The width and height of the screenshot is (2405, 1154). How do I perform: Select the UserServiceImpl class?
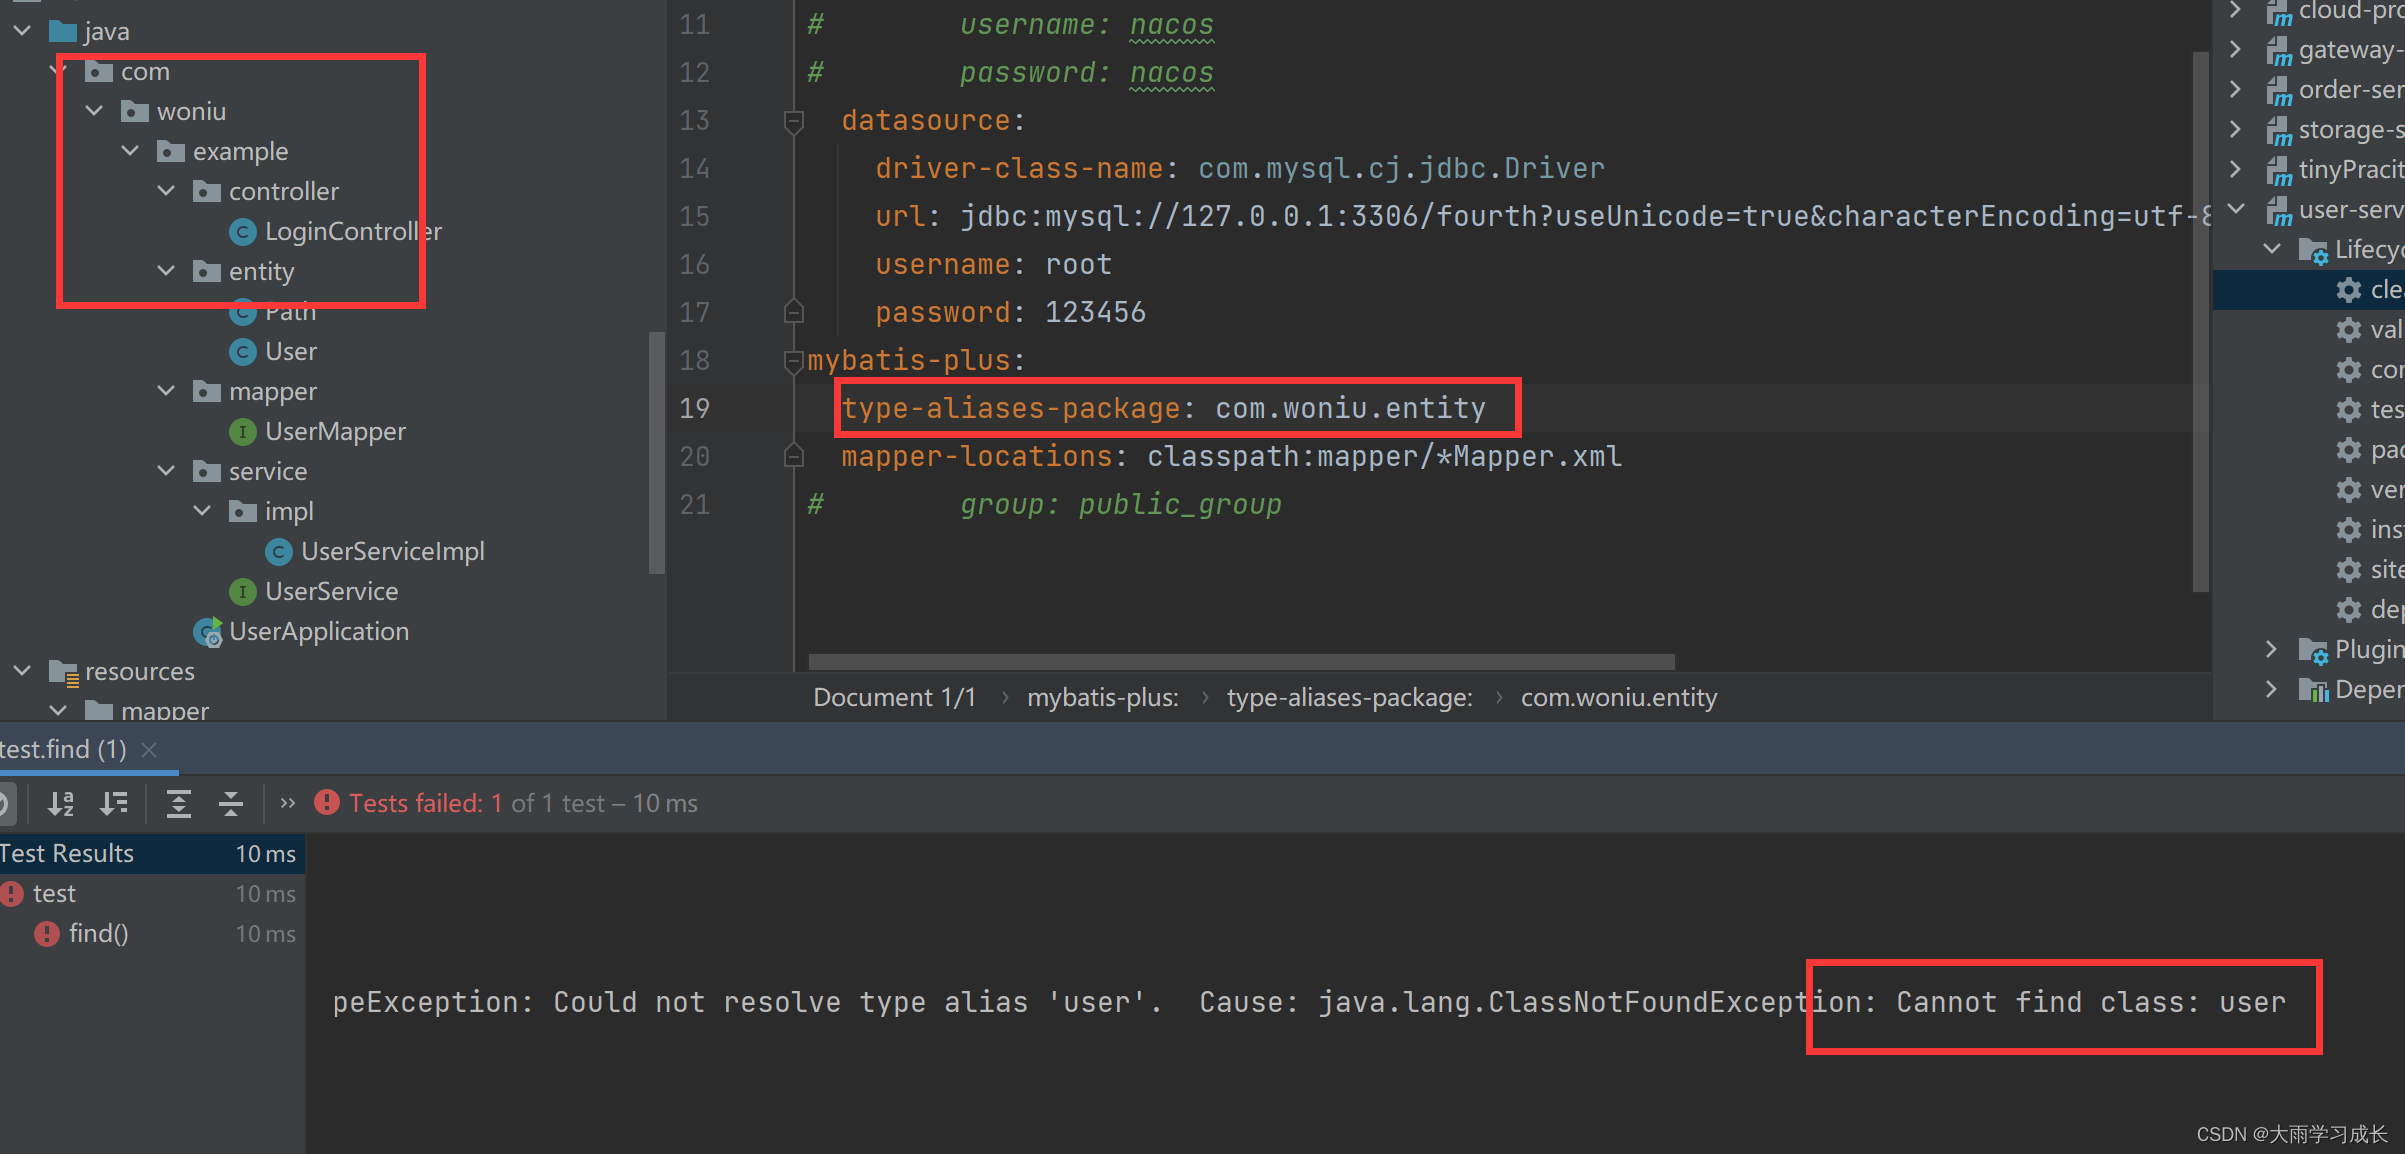click(392, 551)
